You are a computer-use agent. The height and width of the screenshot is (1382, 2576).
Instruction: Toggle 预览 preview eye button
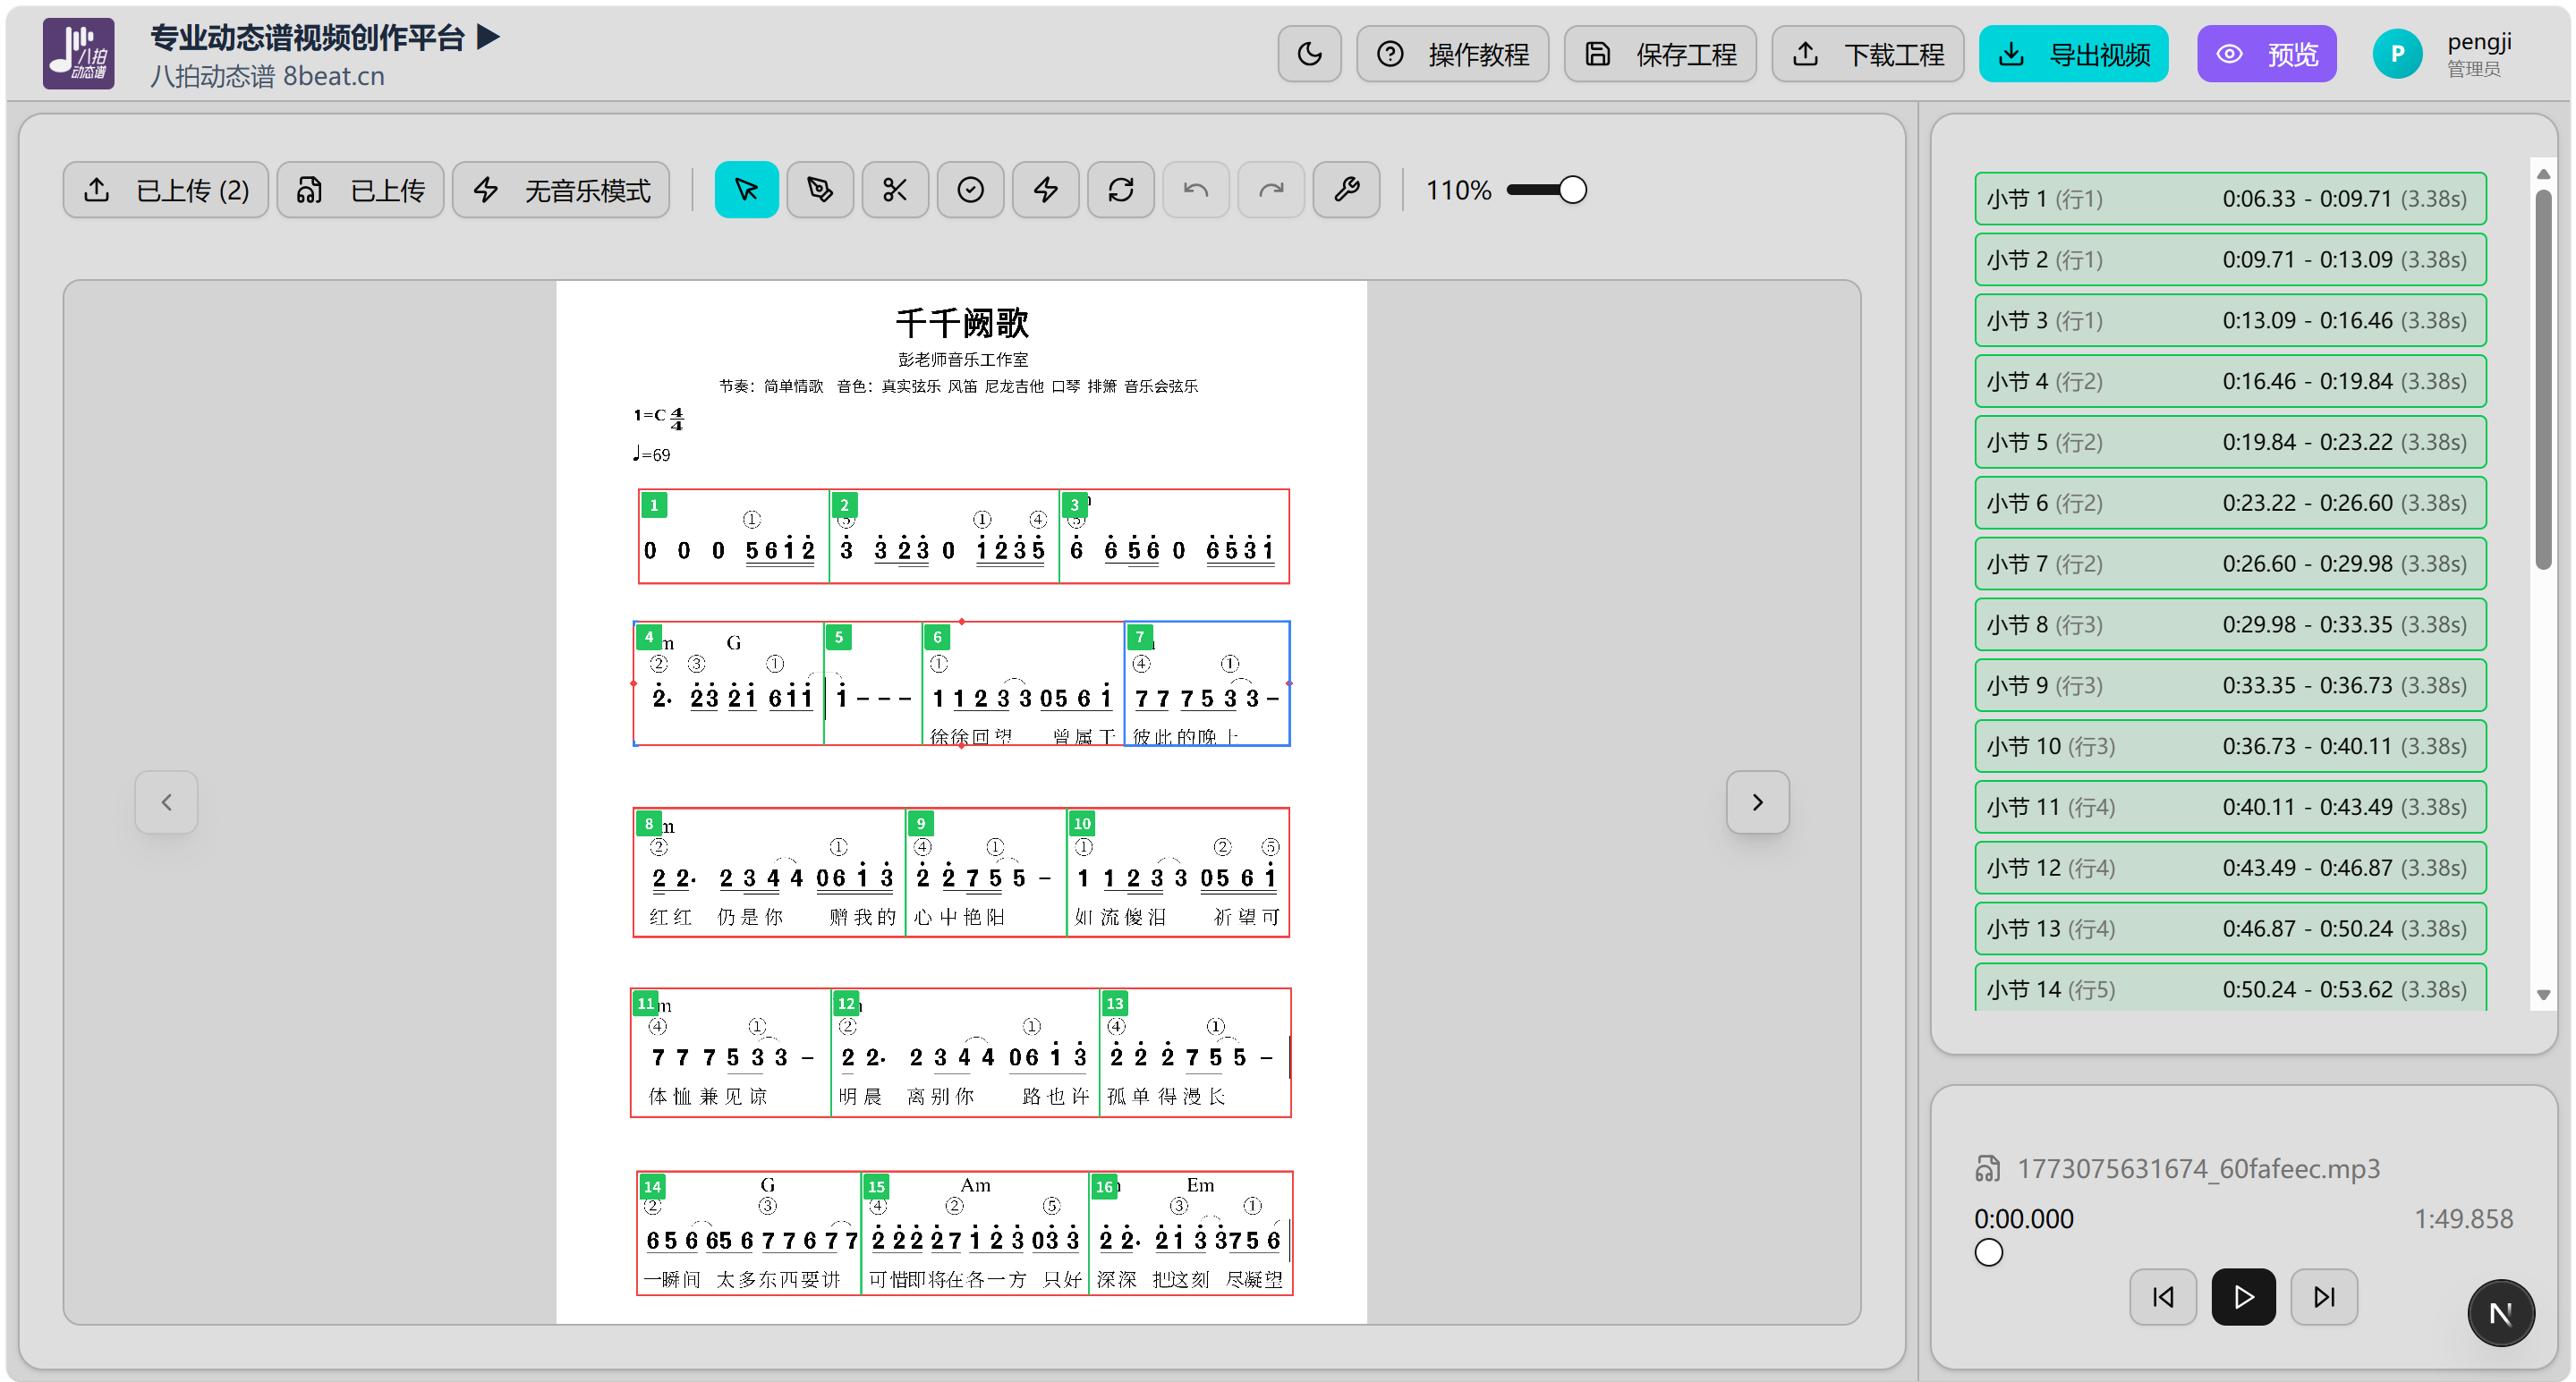pyautogui.click(x=2266, y=54)
